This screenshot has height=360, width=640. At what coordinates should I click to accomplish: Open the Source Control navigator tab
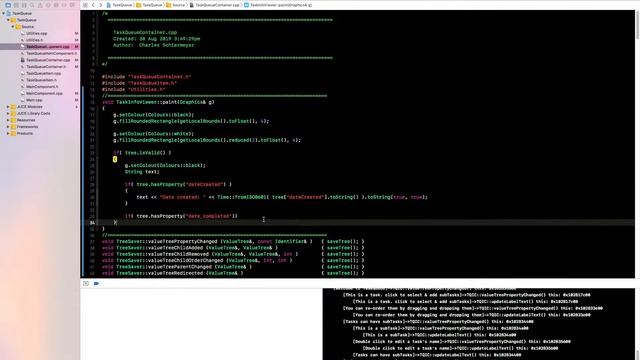point(16,5)
